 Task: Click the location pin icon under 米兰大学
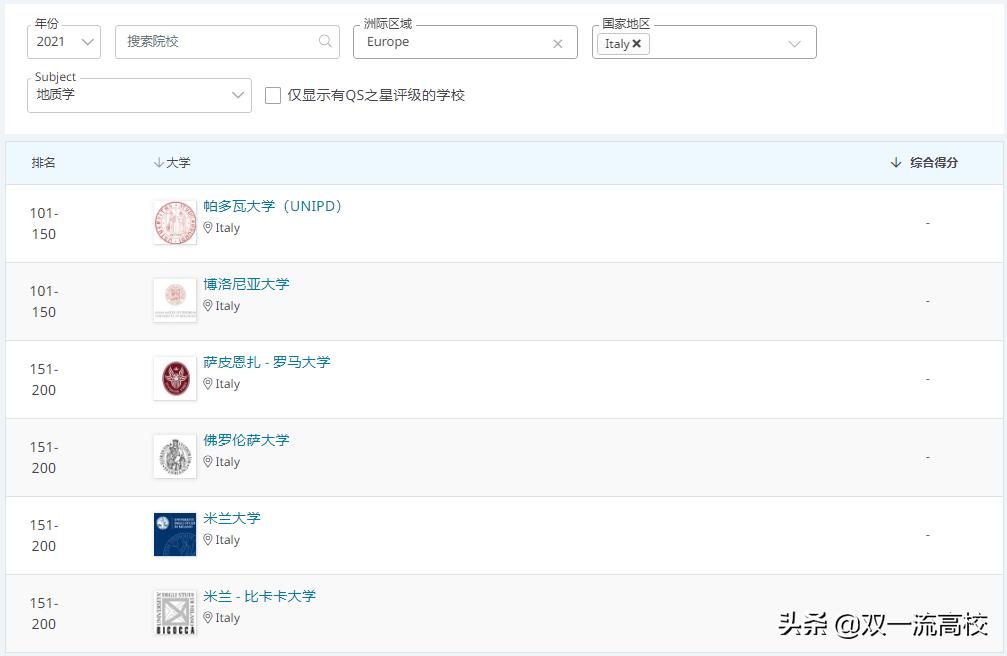click(209, 540)
